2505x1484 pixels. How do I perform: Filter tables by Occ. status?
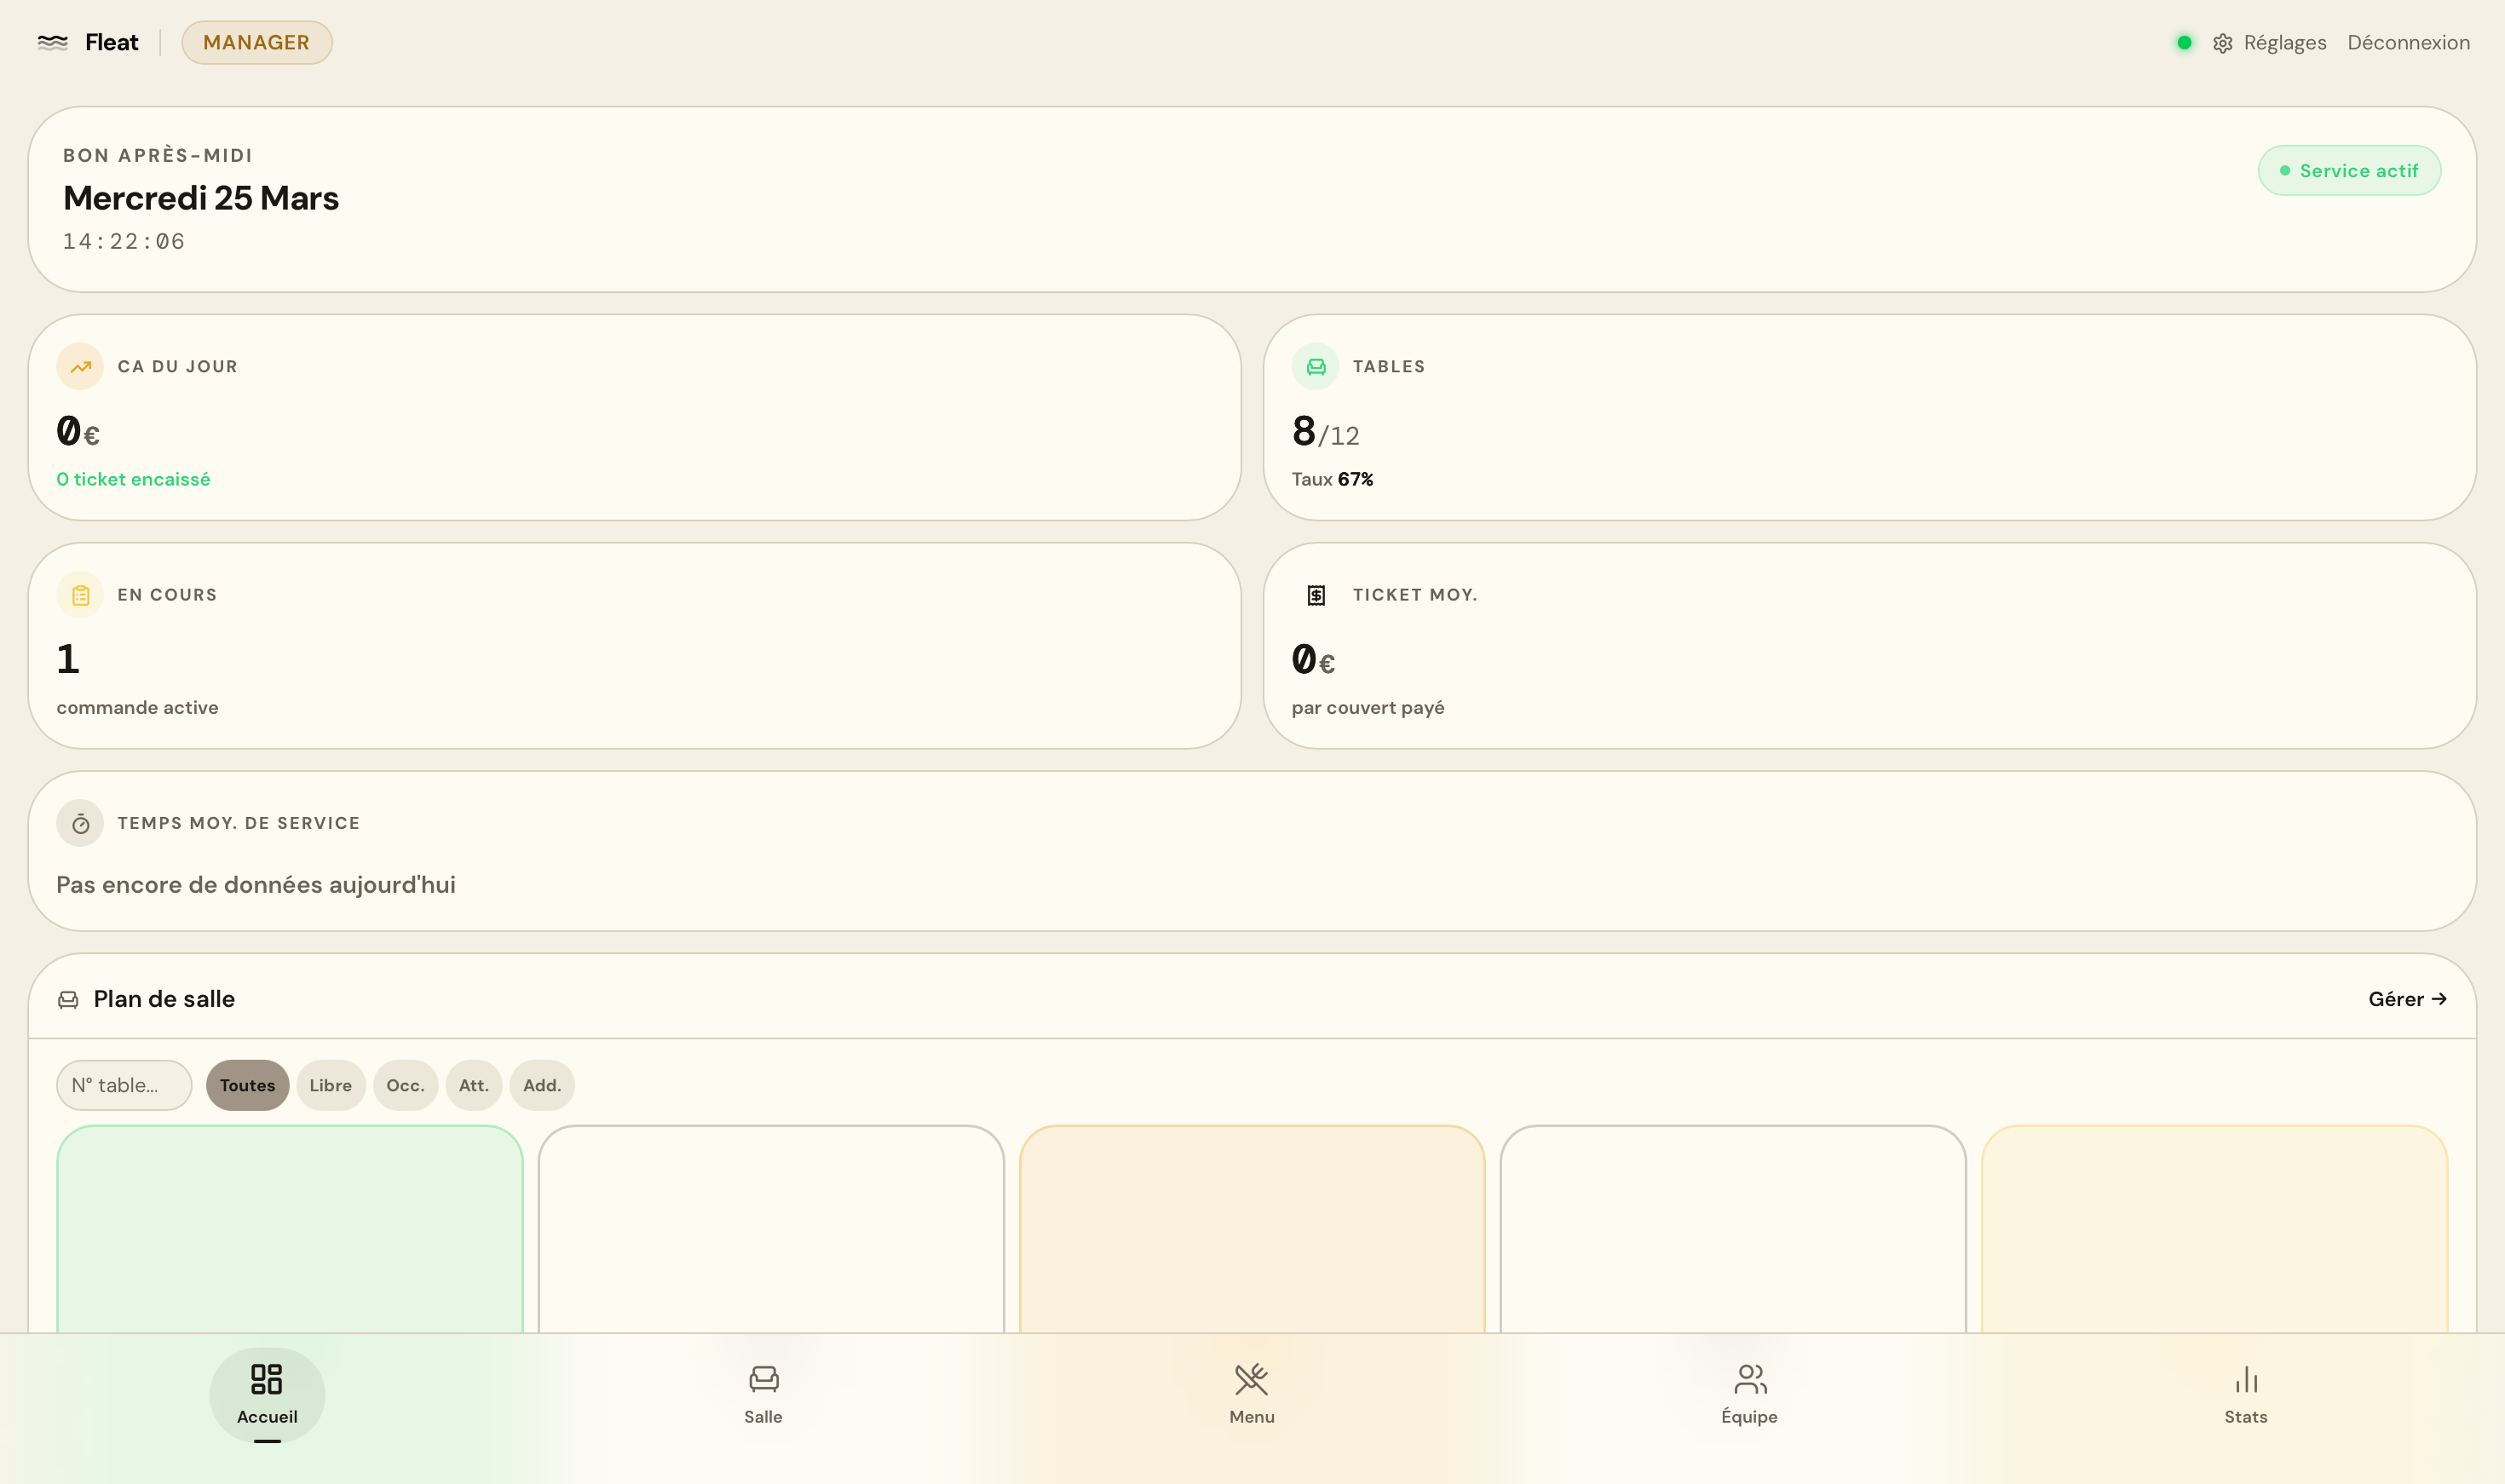coord(405,1085)
